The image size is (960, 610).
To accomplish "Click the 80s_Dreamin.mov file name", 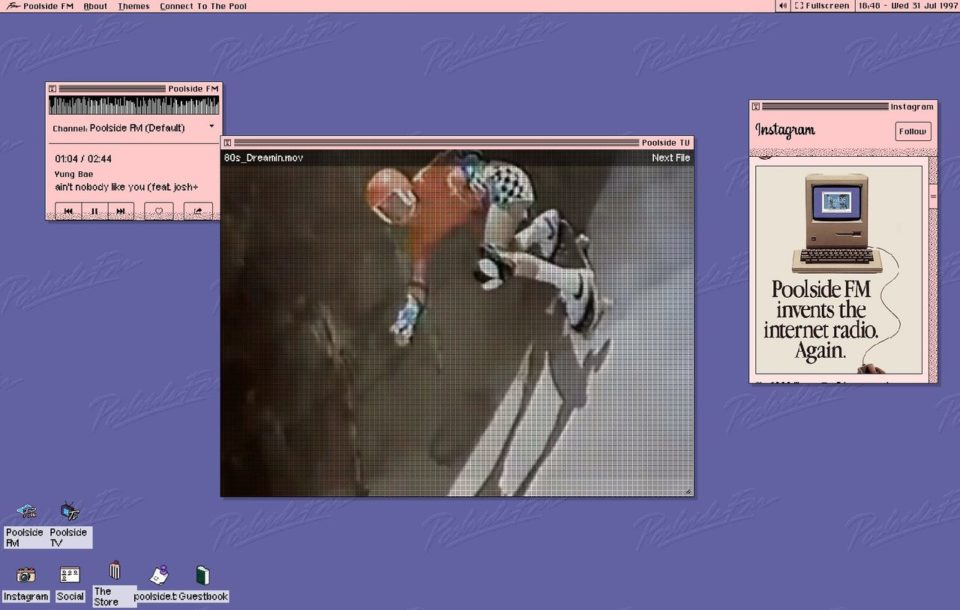I will point(263,157).
